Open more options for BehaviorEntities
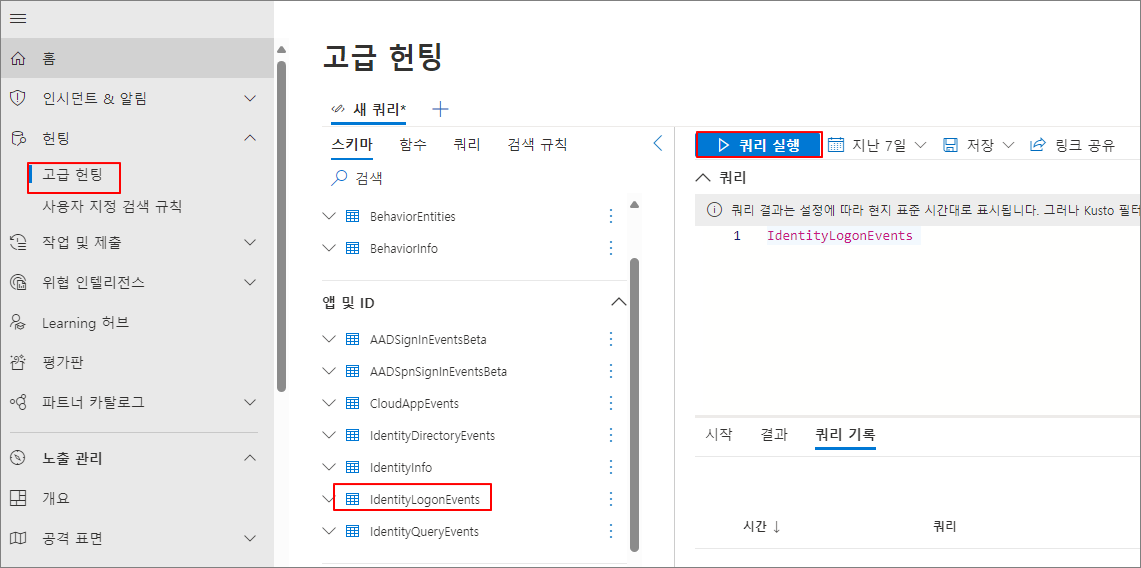The height and width of the screenshot is (568, 1141). 611,216
